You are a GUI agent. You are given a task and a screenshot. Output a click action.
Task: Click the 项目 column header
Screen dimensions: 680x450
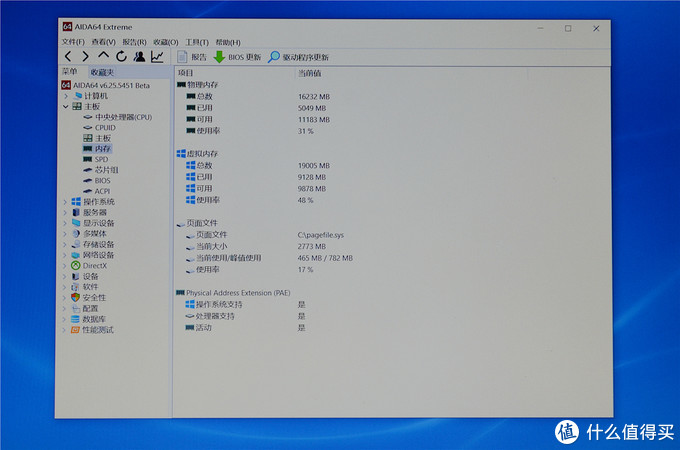point(185,73)
